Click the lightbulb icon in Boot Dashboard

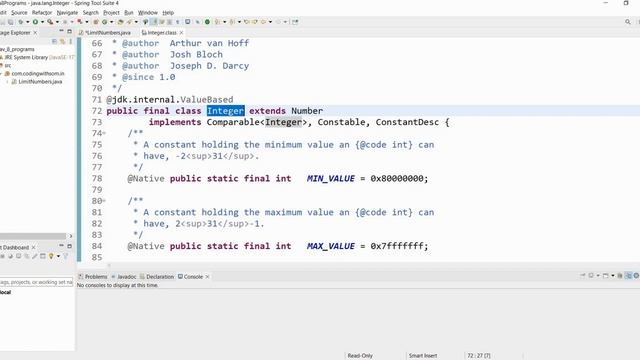click(x=51, y=256)
